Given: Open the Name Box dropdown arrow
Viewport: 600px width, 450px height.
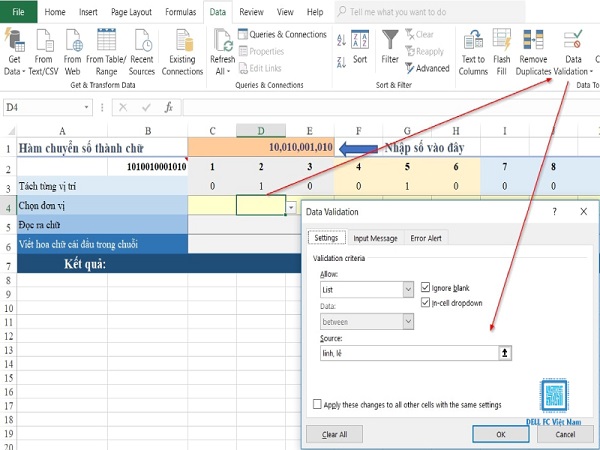Looking at the screenshot, I should (x=86, y=108).
